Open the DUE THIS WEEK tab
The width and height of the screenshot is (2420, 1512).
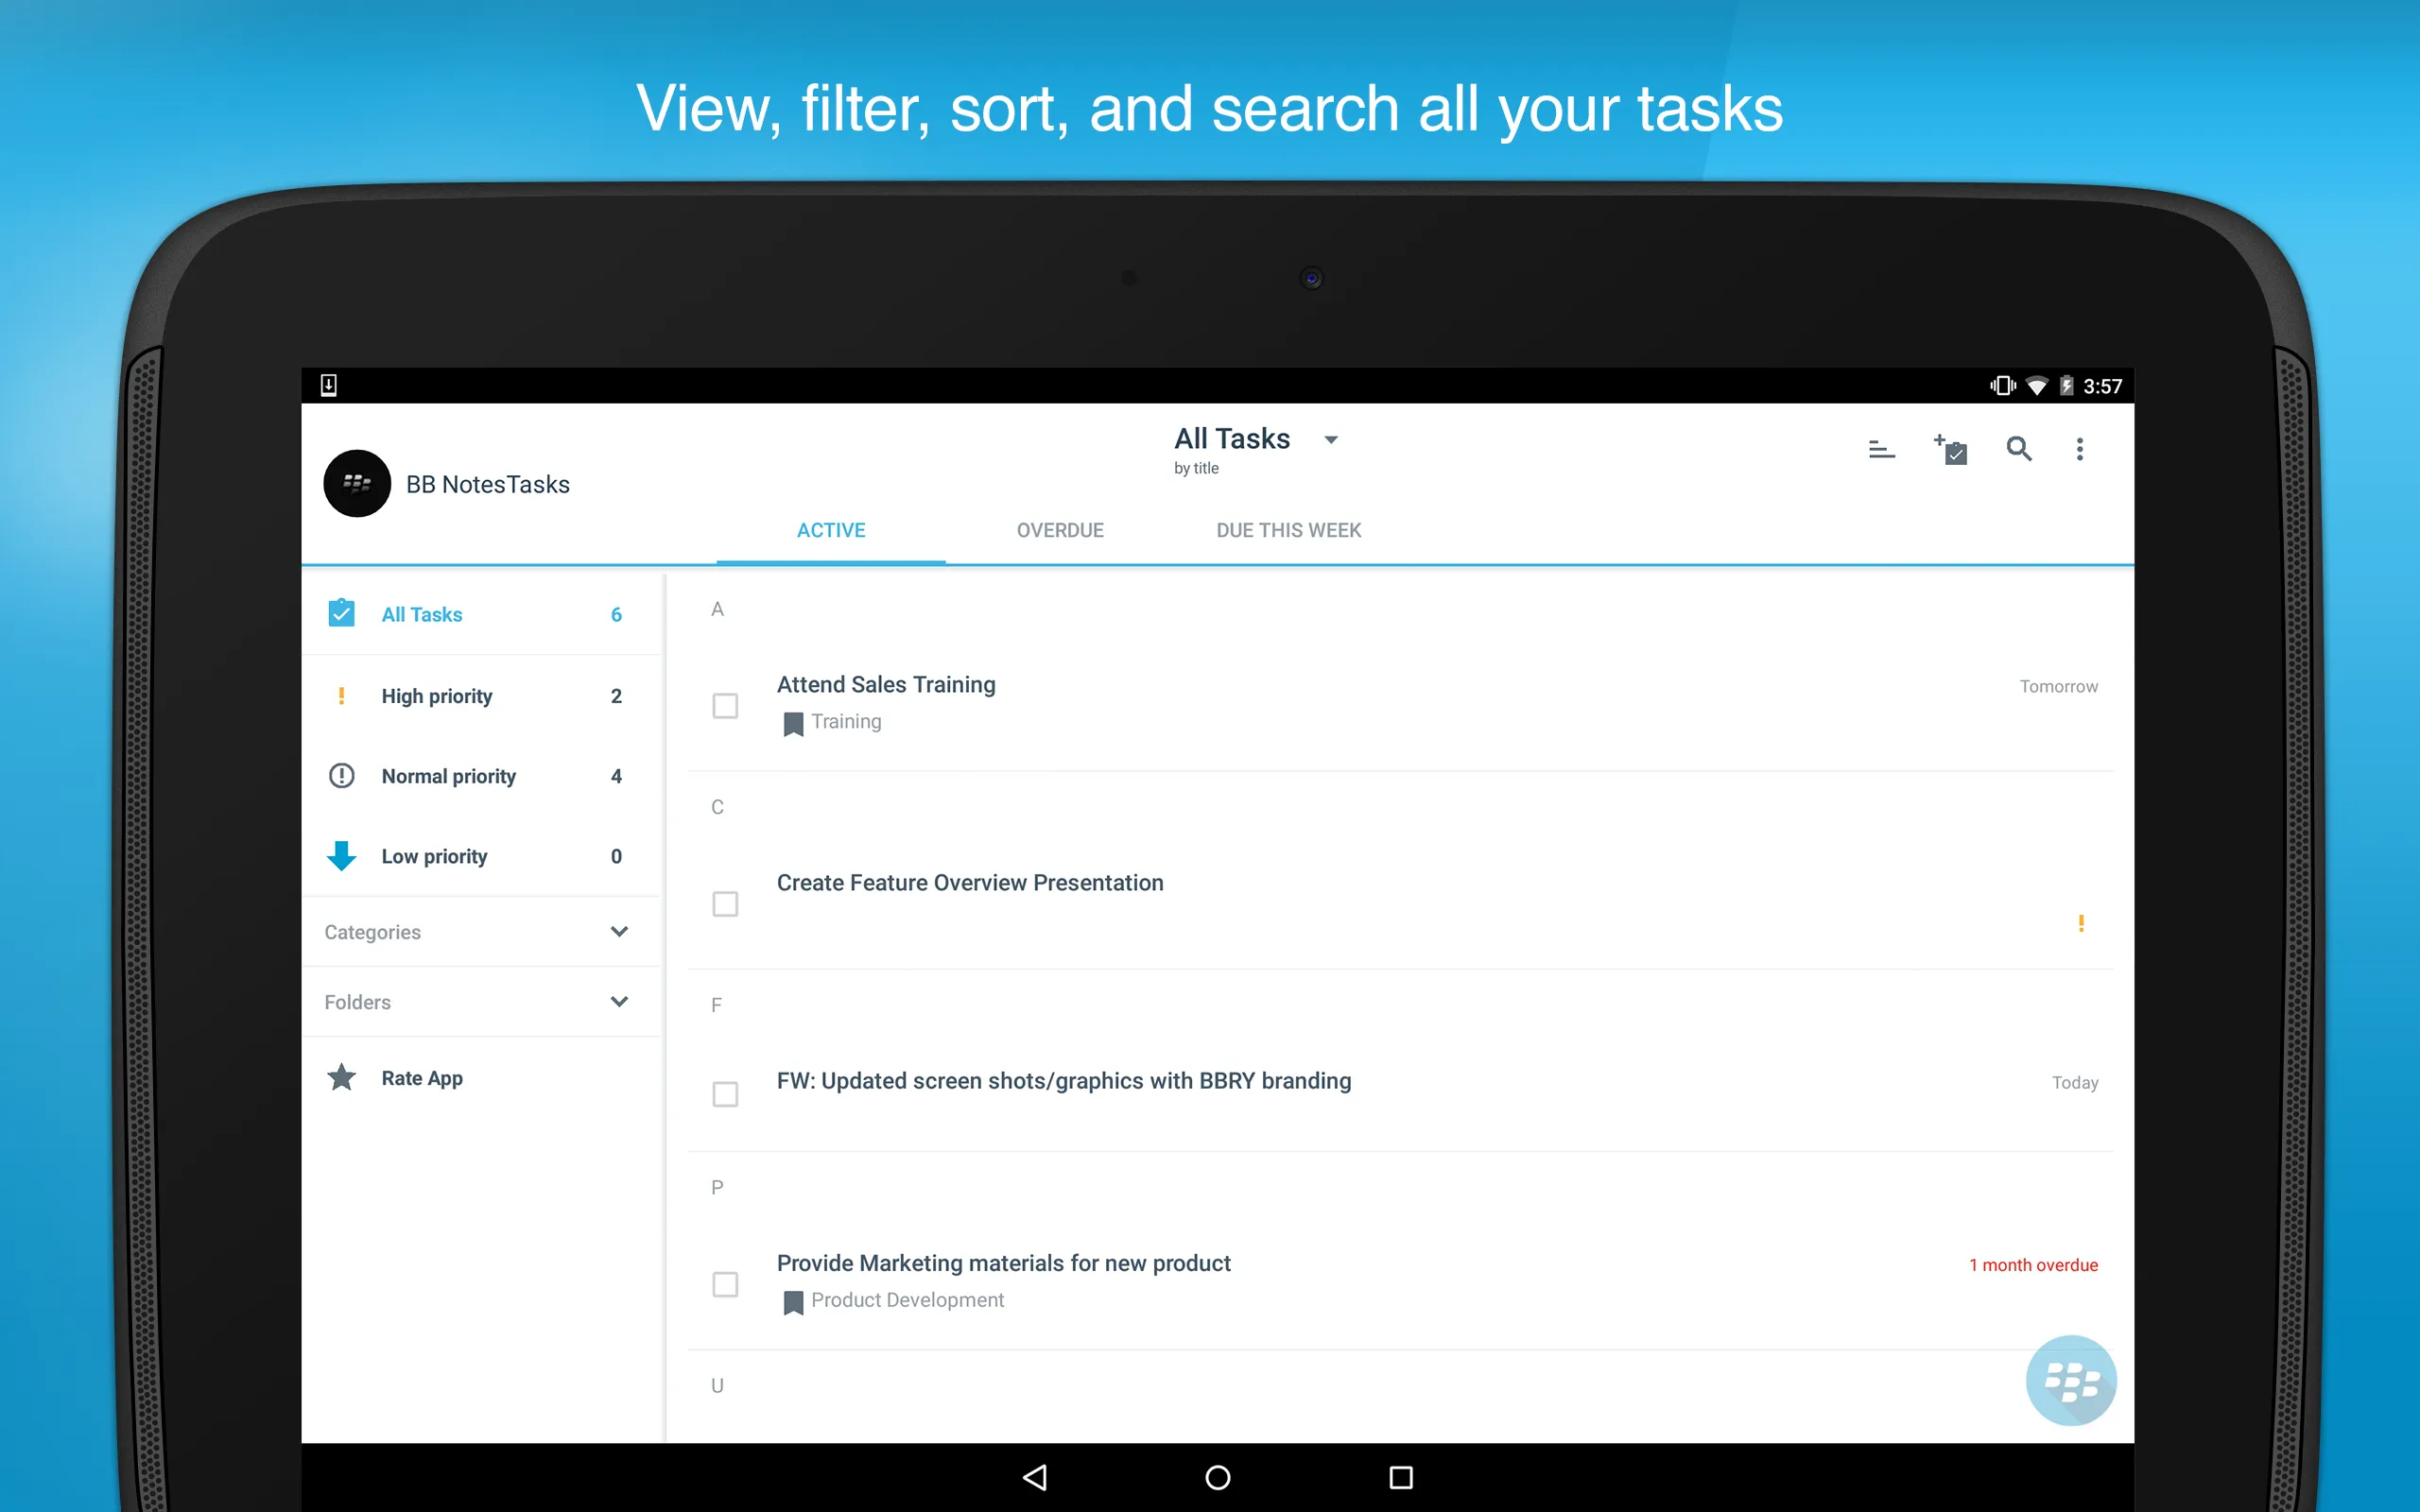[1288, 530]
